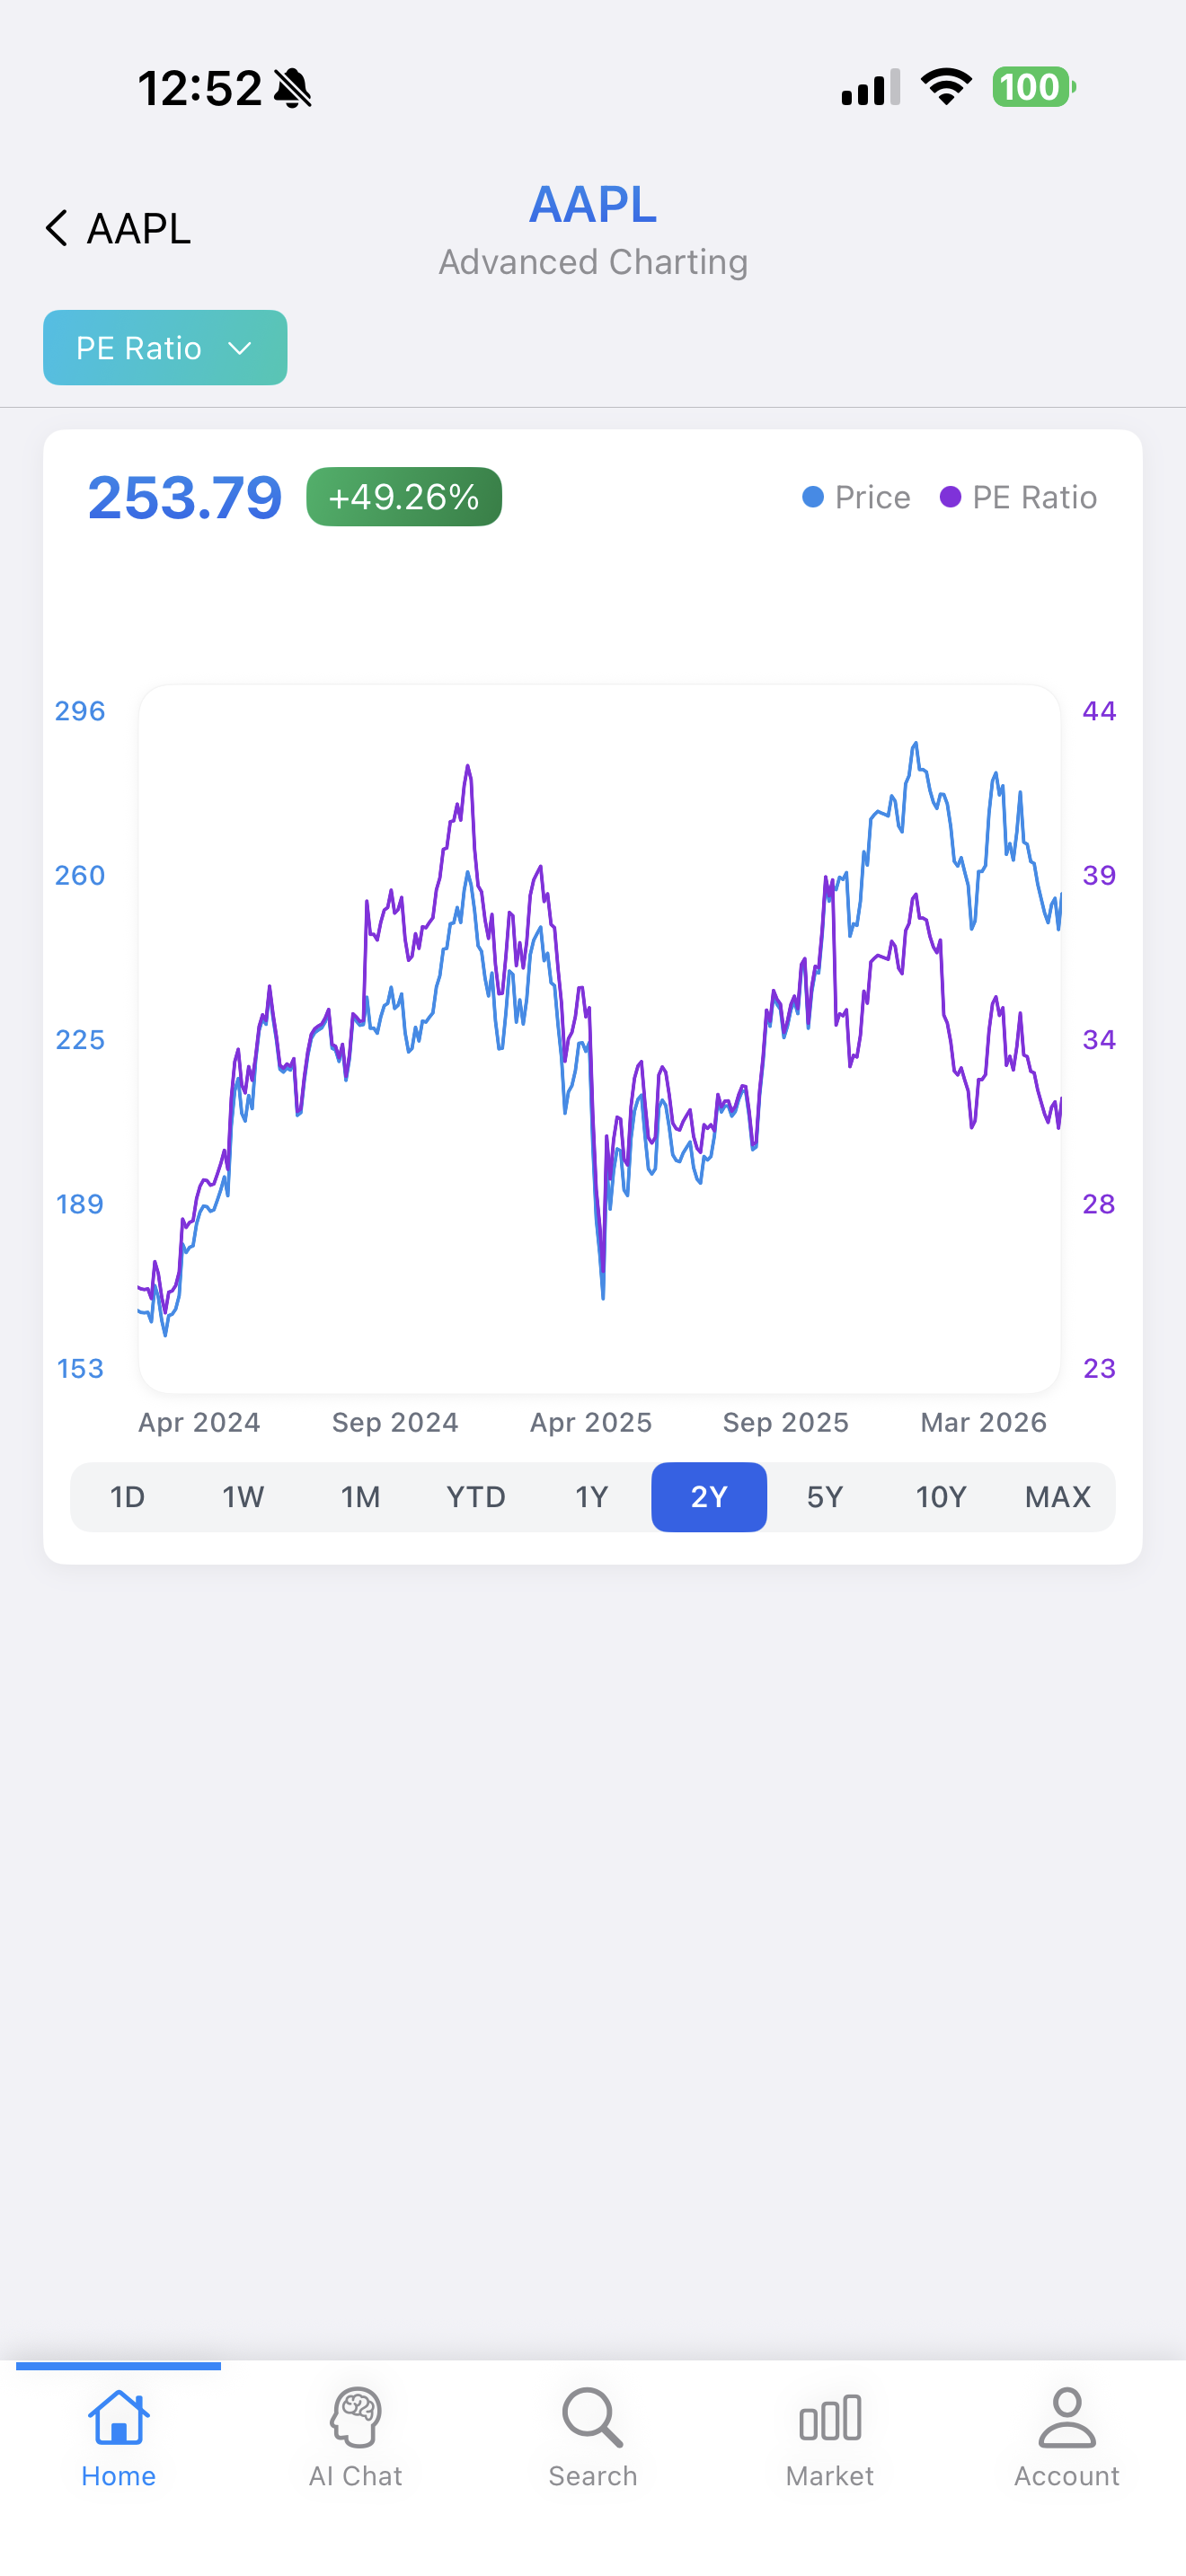Viewport: 1186px width, 2576px height.
Task: Switch range to 1D
Action: pos(127,1497)
